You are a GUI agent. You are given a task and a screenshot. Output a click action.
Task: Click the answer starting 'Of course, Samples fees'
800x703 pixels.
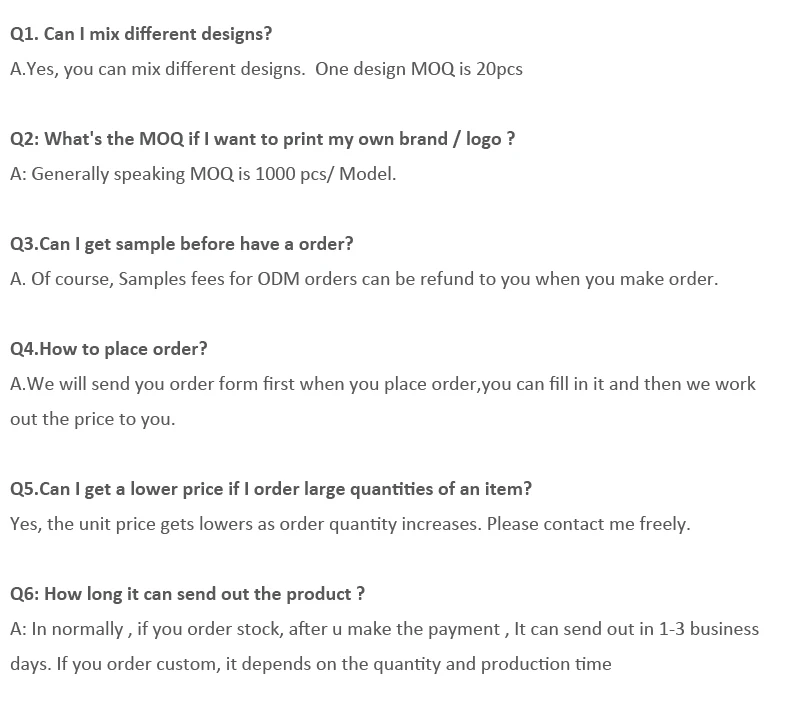pyautogui.click(x=364, y=279)
